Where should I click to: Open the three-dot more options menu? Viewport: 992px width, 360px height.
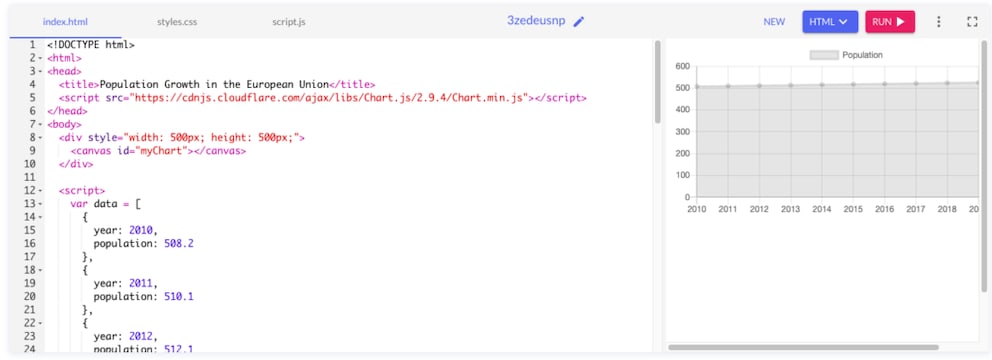click(x=938, y=22)
